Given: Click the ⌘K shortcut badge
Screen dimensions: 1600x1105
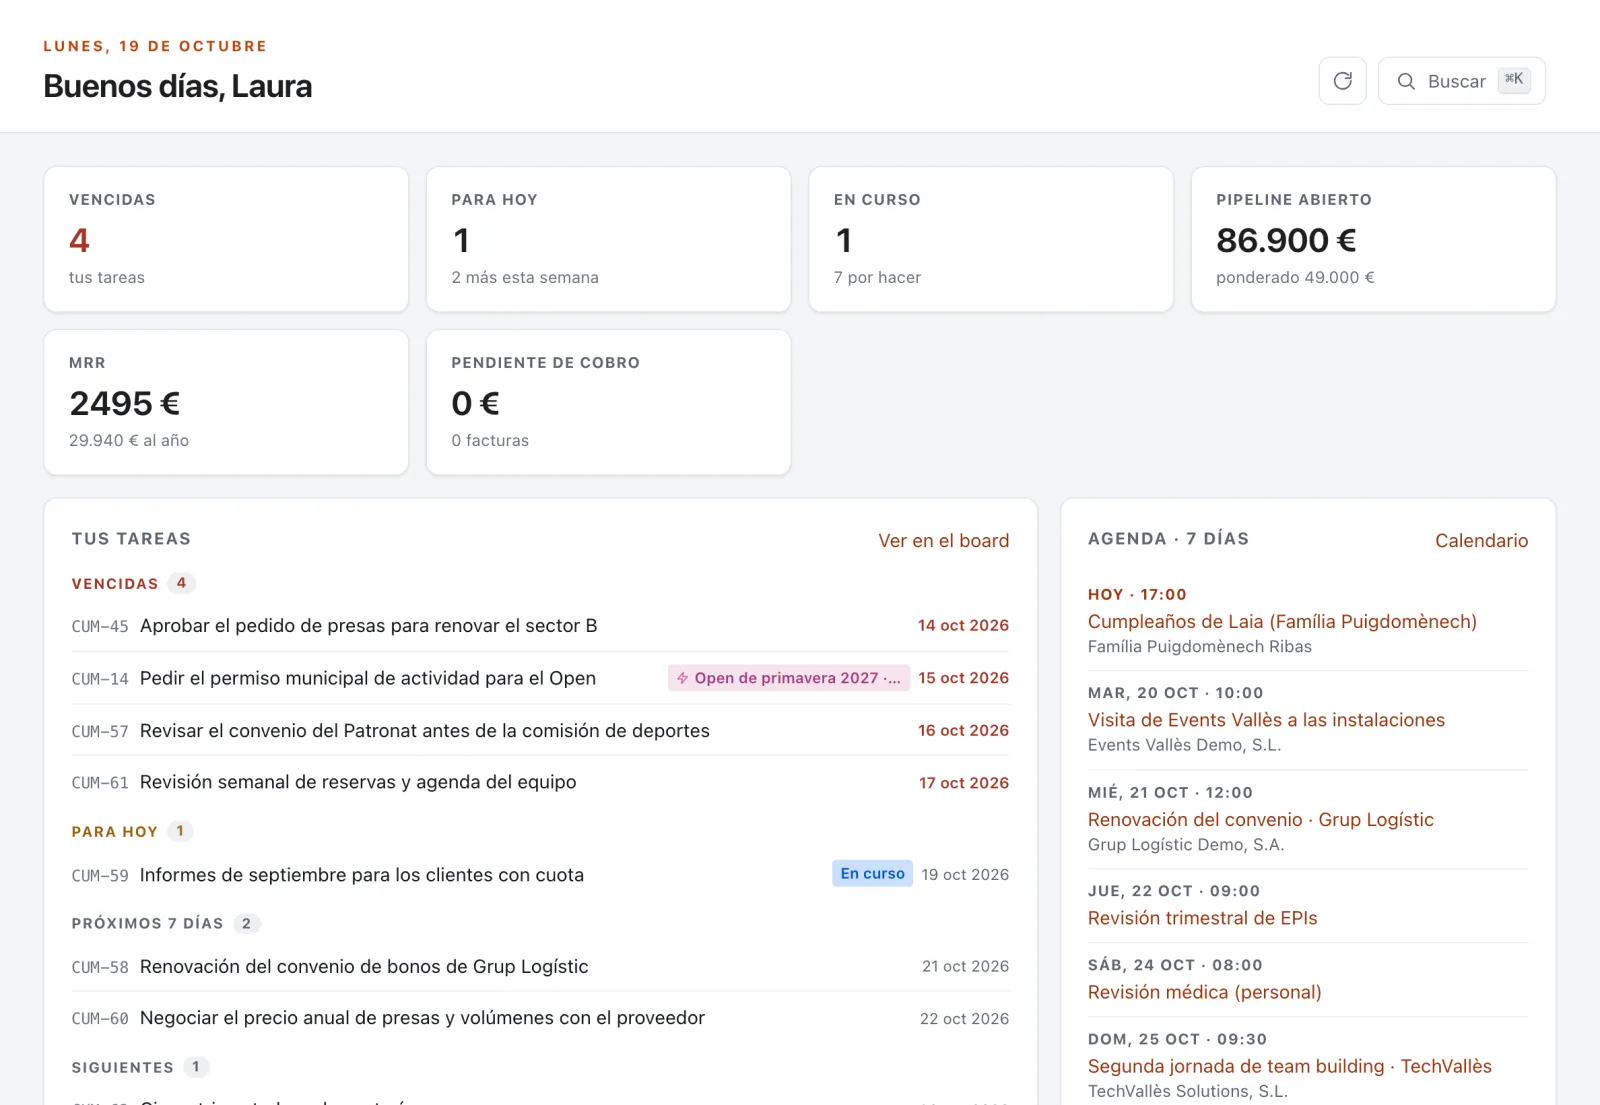Looking at the screenshot, I should point(1514,80).
